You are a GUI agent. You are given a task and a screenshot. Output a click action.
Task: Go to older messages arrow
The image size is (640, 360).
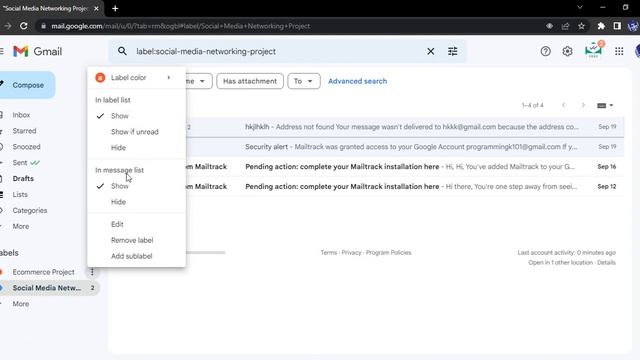tap(583, 105)
